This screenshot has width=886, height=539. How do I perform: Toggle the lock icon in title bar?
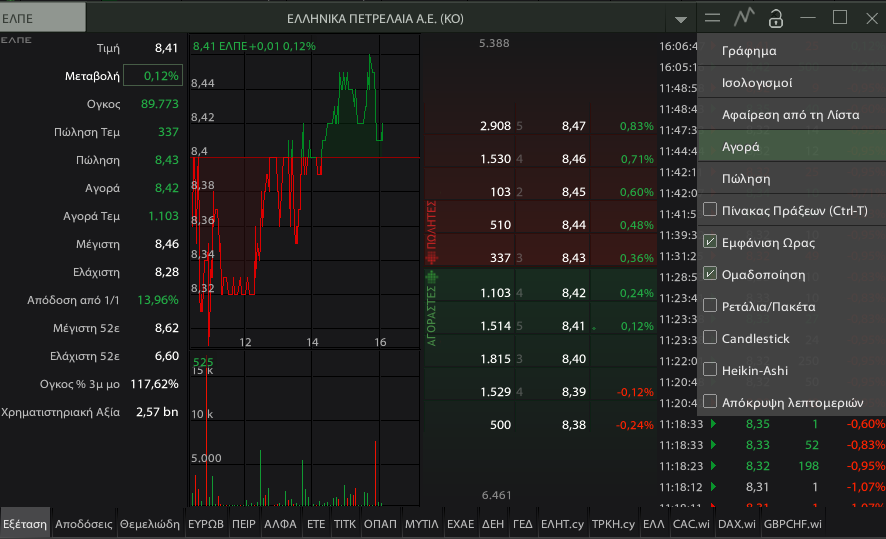click(776, 19)
